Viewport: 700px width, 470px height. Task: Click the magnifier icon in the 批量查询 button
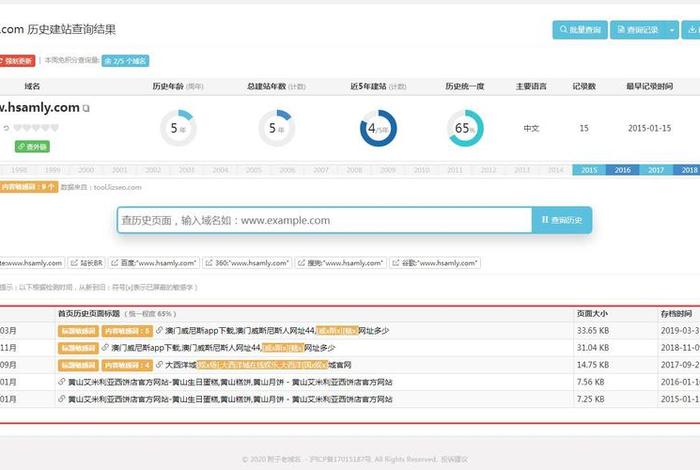tap(563, 29)
